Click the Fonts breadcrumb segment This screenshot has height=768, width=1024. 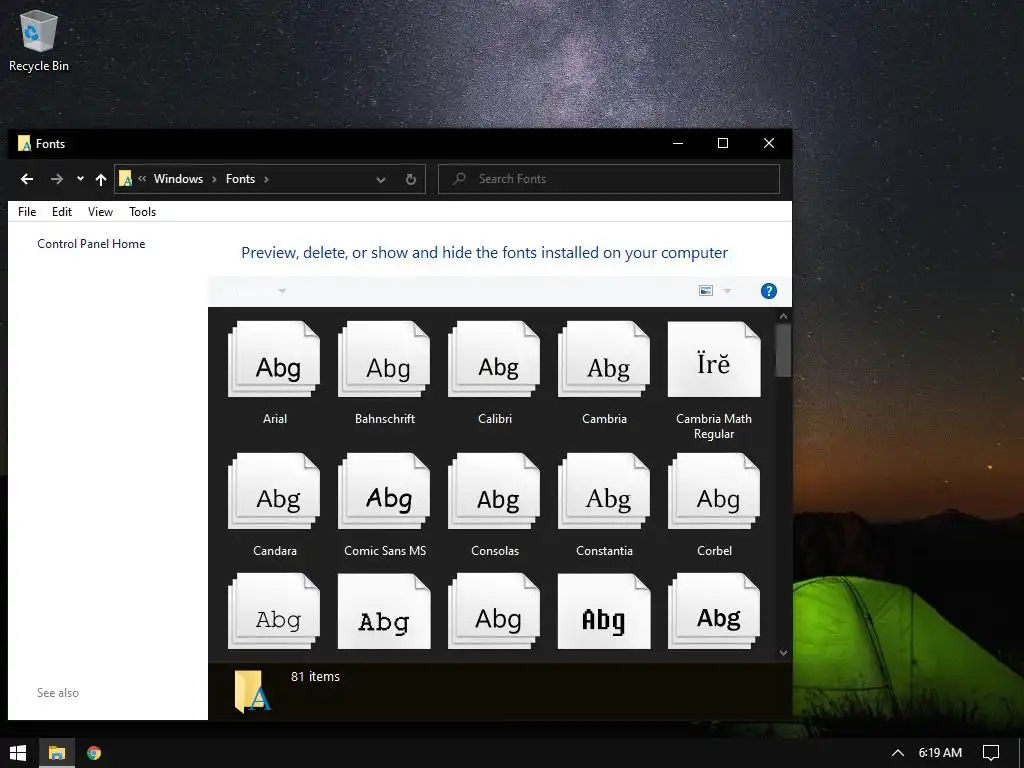pyautogui.click(x=240, y=179)
